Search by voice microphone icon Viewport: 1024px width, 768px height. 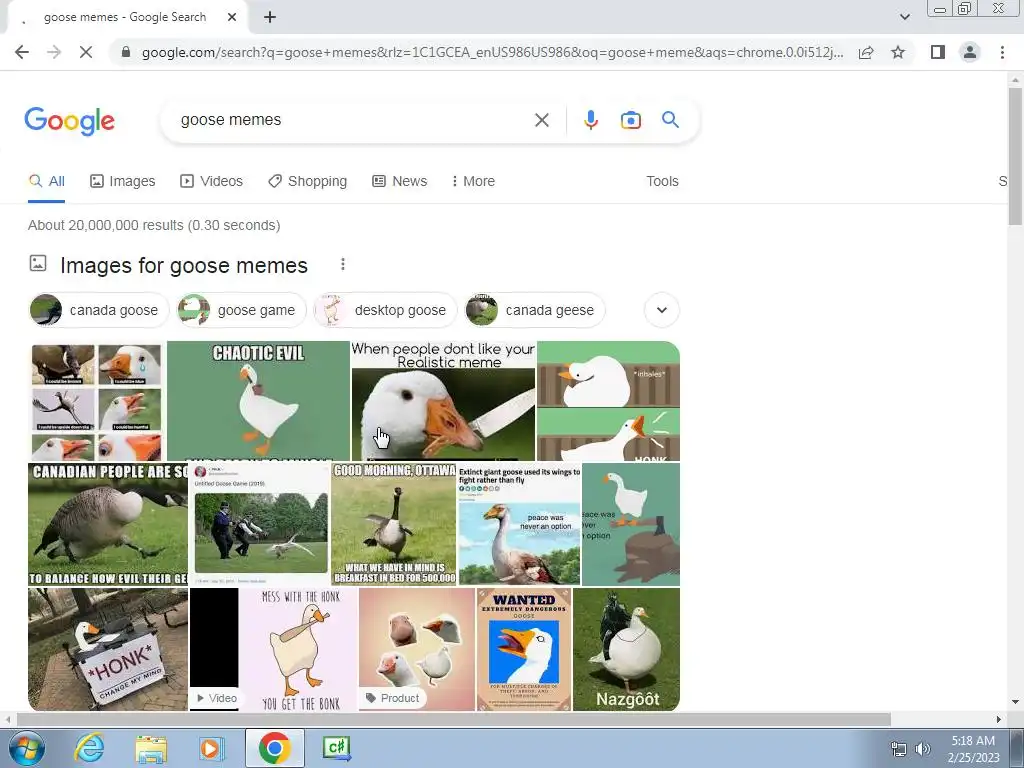point(590,120)
